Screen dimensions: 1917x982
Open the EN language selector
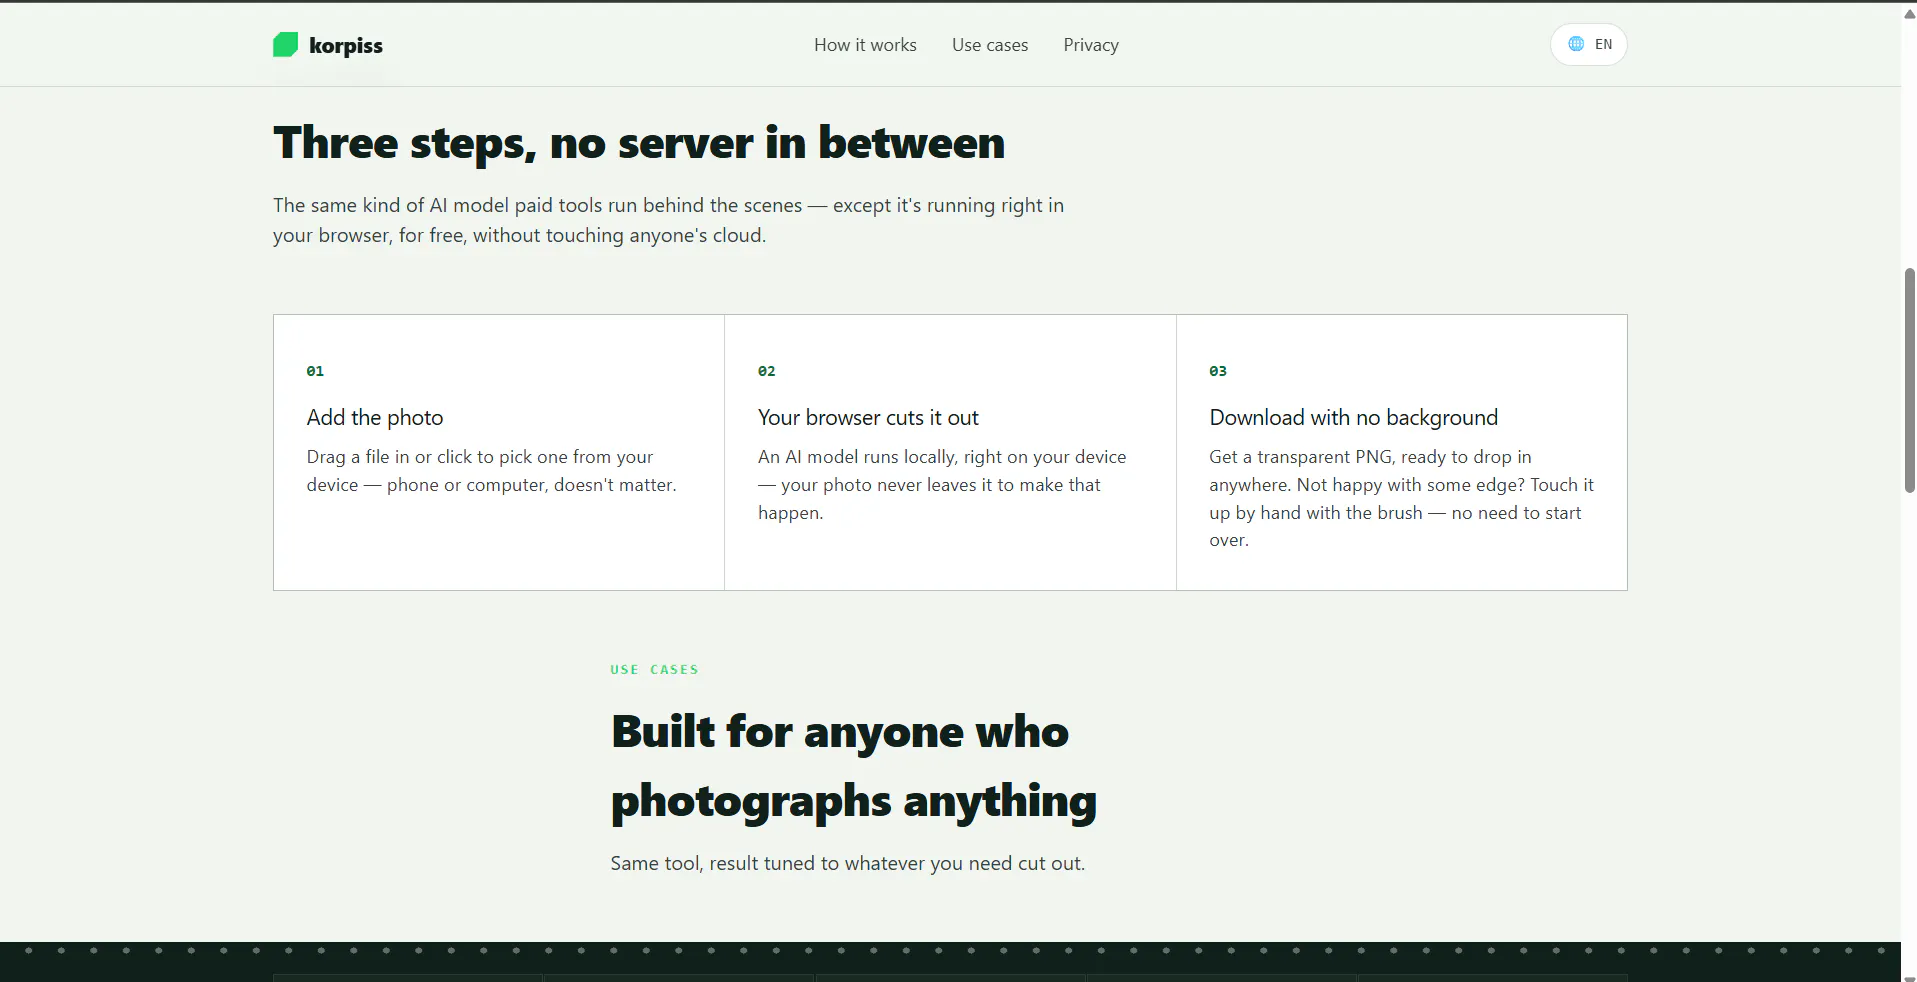(x=1589, y=44)
